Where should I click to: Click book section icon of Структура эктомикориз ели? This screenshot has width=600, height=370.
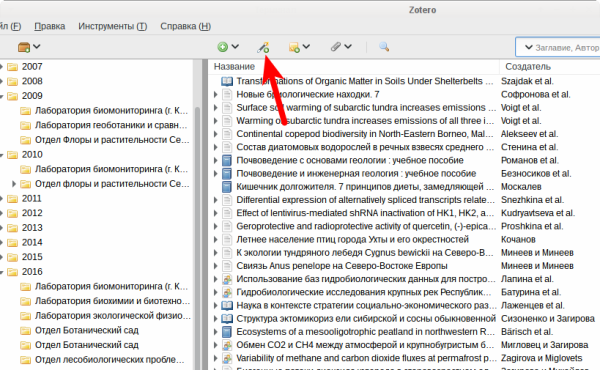[227, 319]
